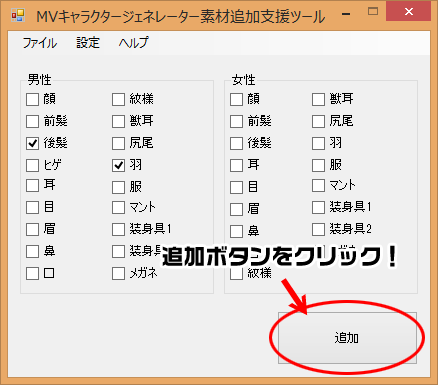Check マント in the 女性 group
Image resolution: width=438 pixels, height=385 pixels.
coord(318,185)
